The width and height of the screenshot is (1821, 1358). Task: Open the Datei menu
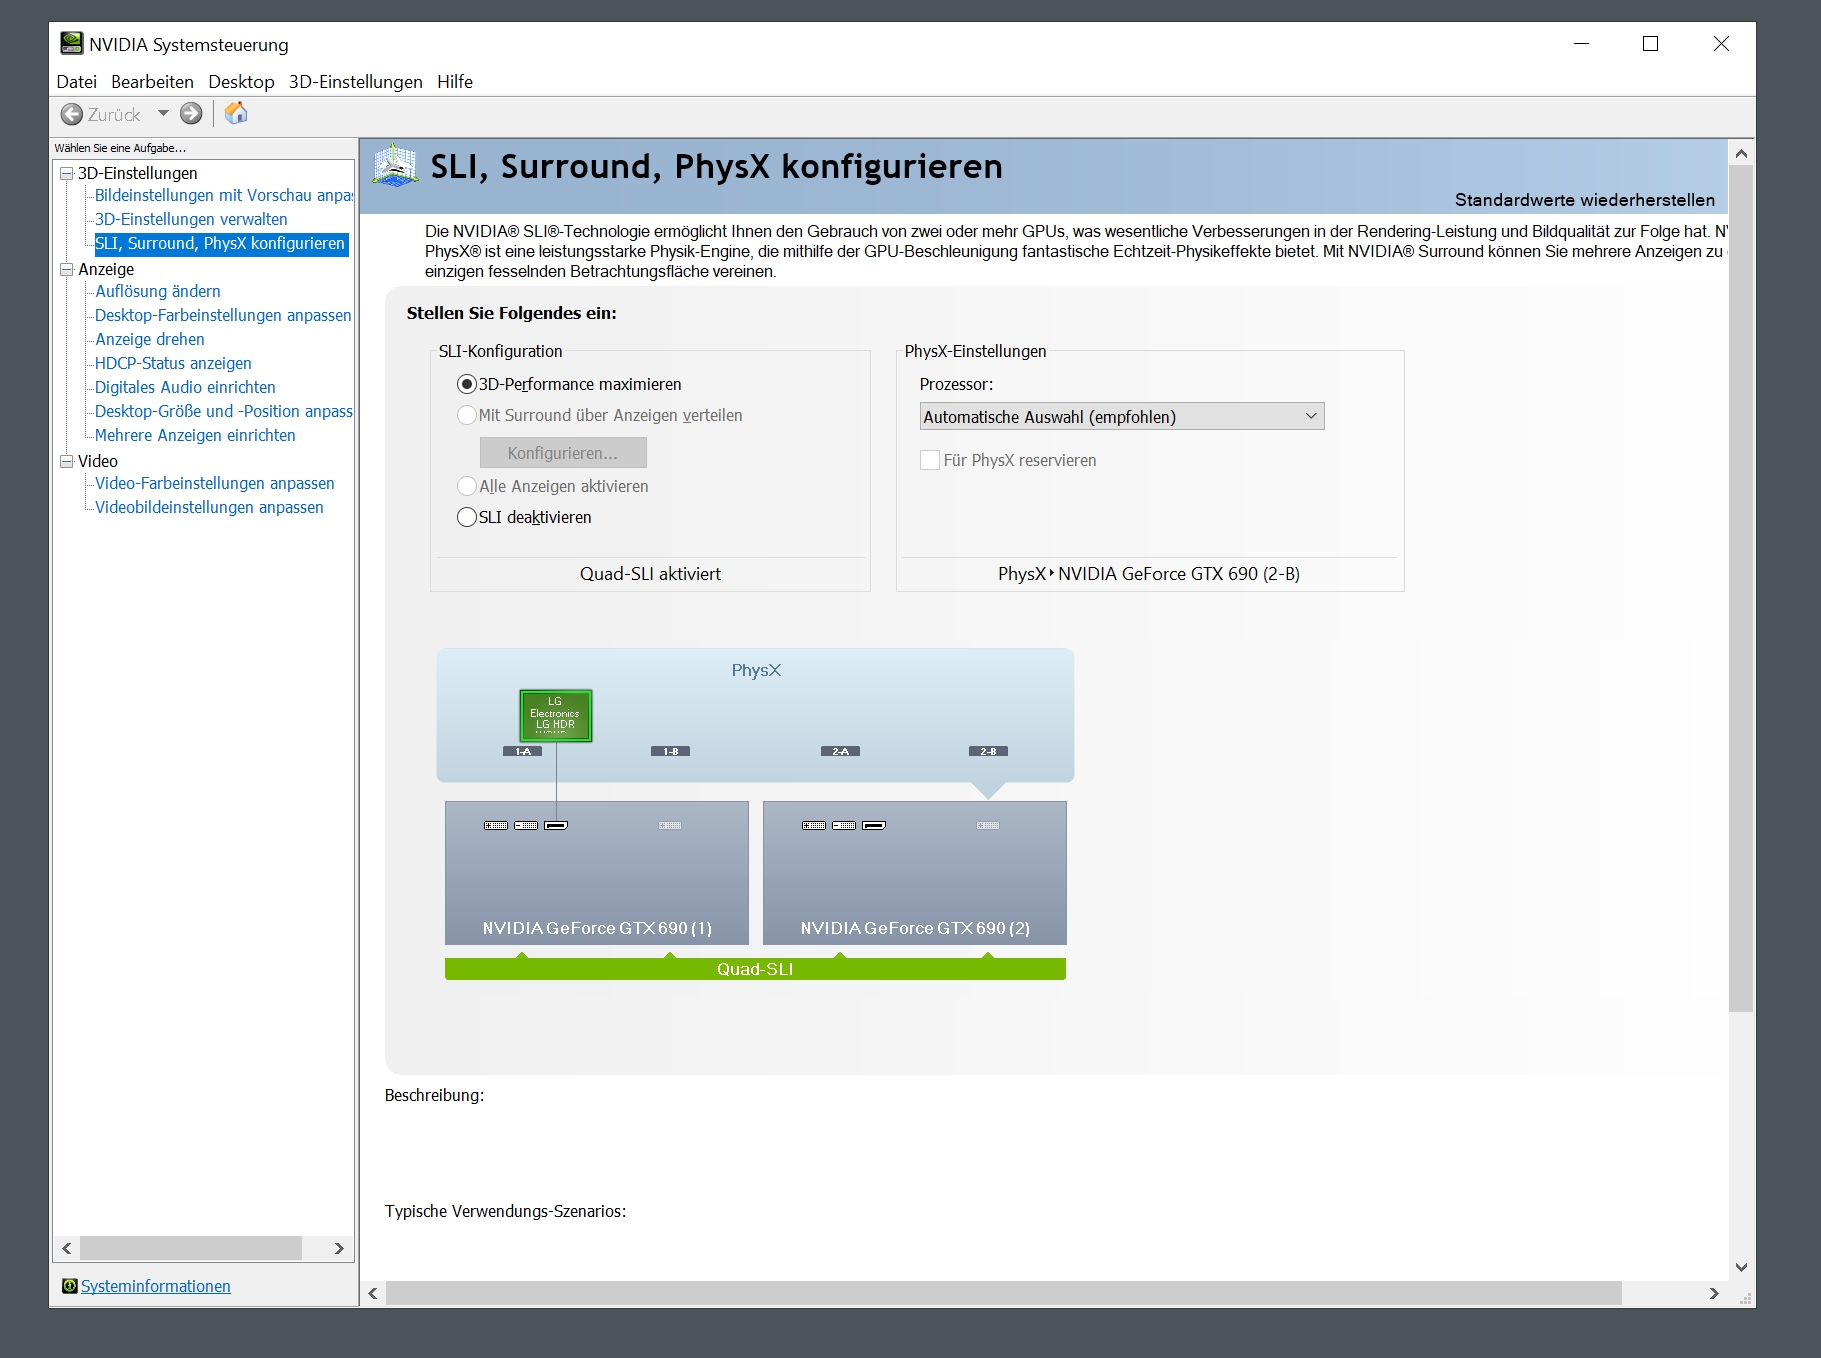77,82
